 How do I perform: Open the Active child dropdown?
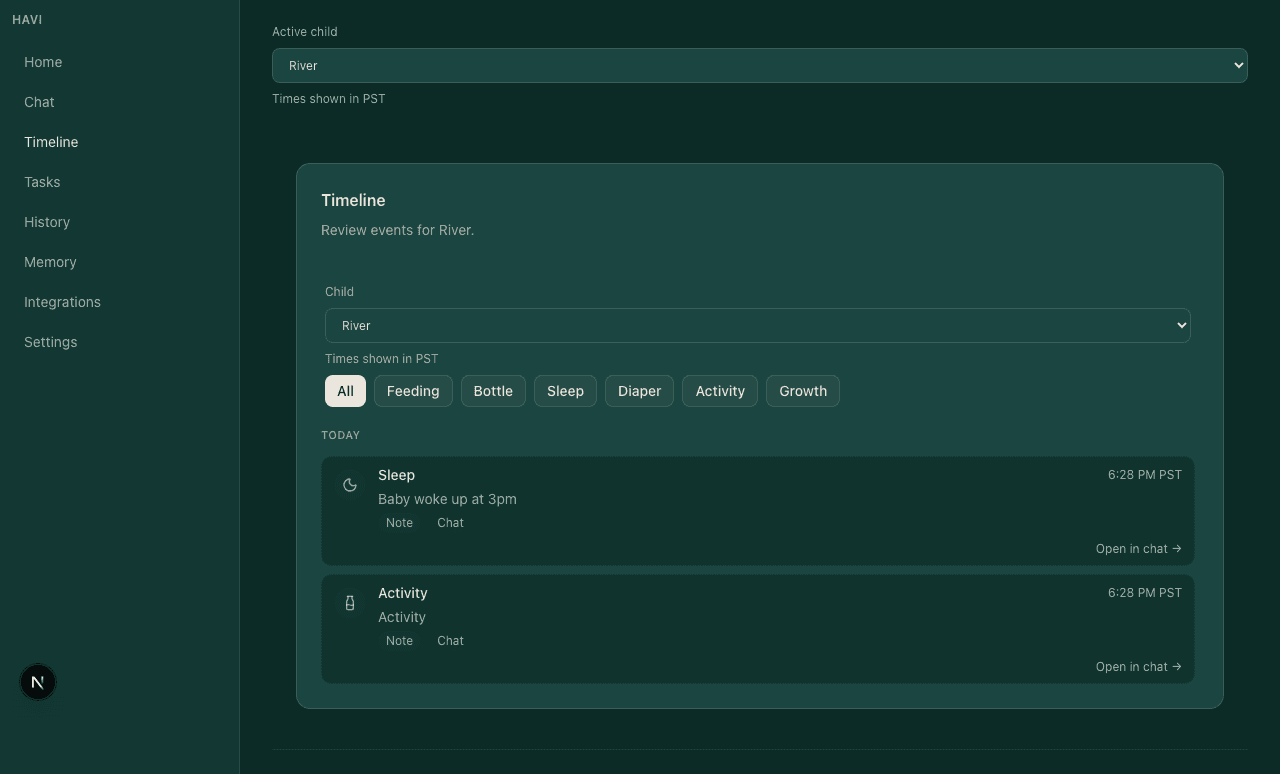(x=760, y=65)
